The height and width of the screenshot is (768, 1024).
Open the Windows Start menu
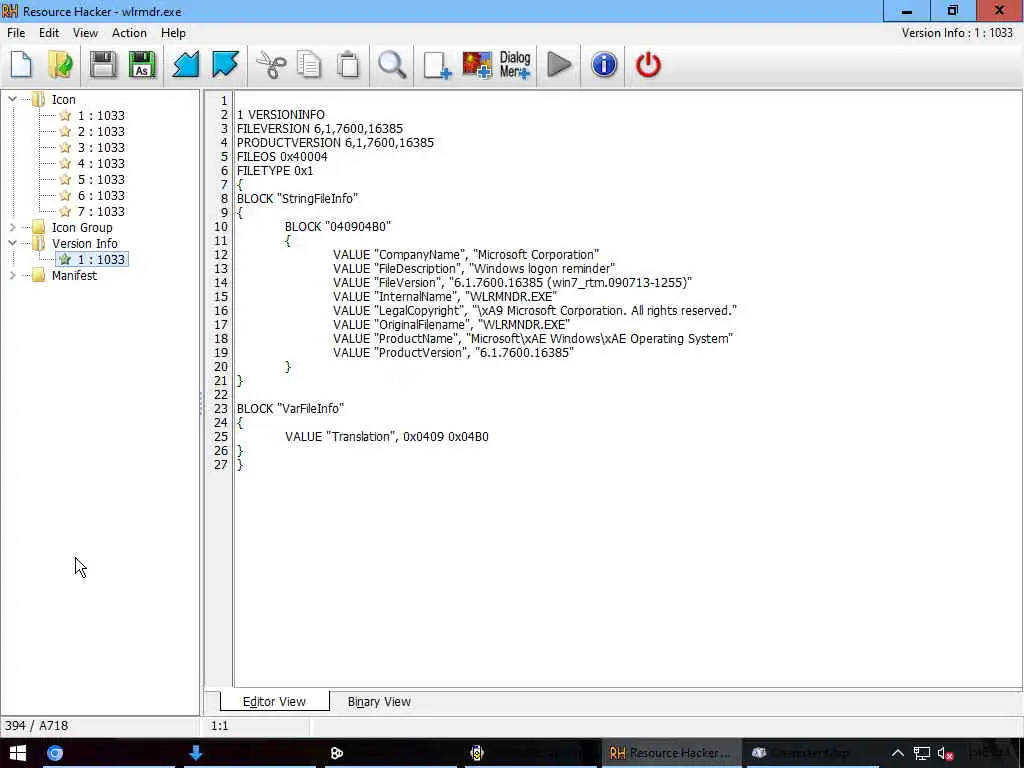coord(18,753)
